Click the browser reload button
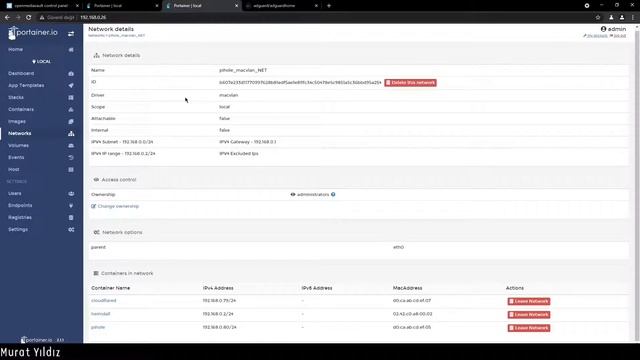Viewport: 640px width, 360px height. pyautogui.click(x=29, y=18)
